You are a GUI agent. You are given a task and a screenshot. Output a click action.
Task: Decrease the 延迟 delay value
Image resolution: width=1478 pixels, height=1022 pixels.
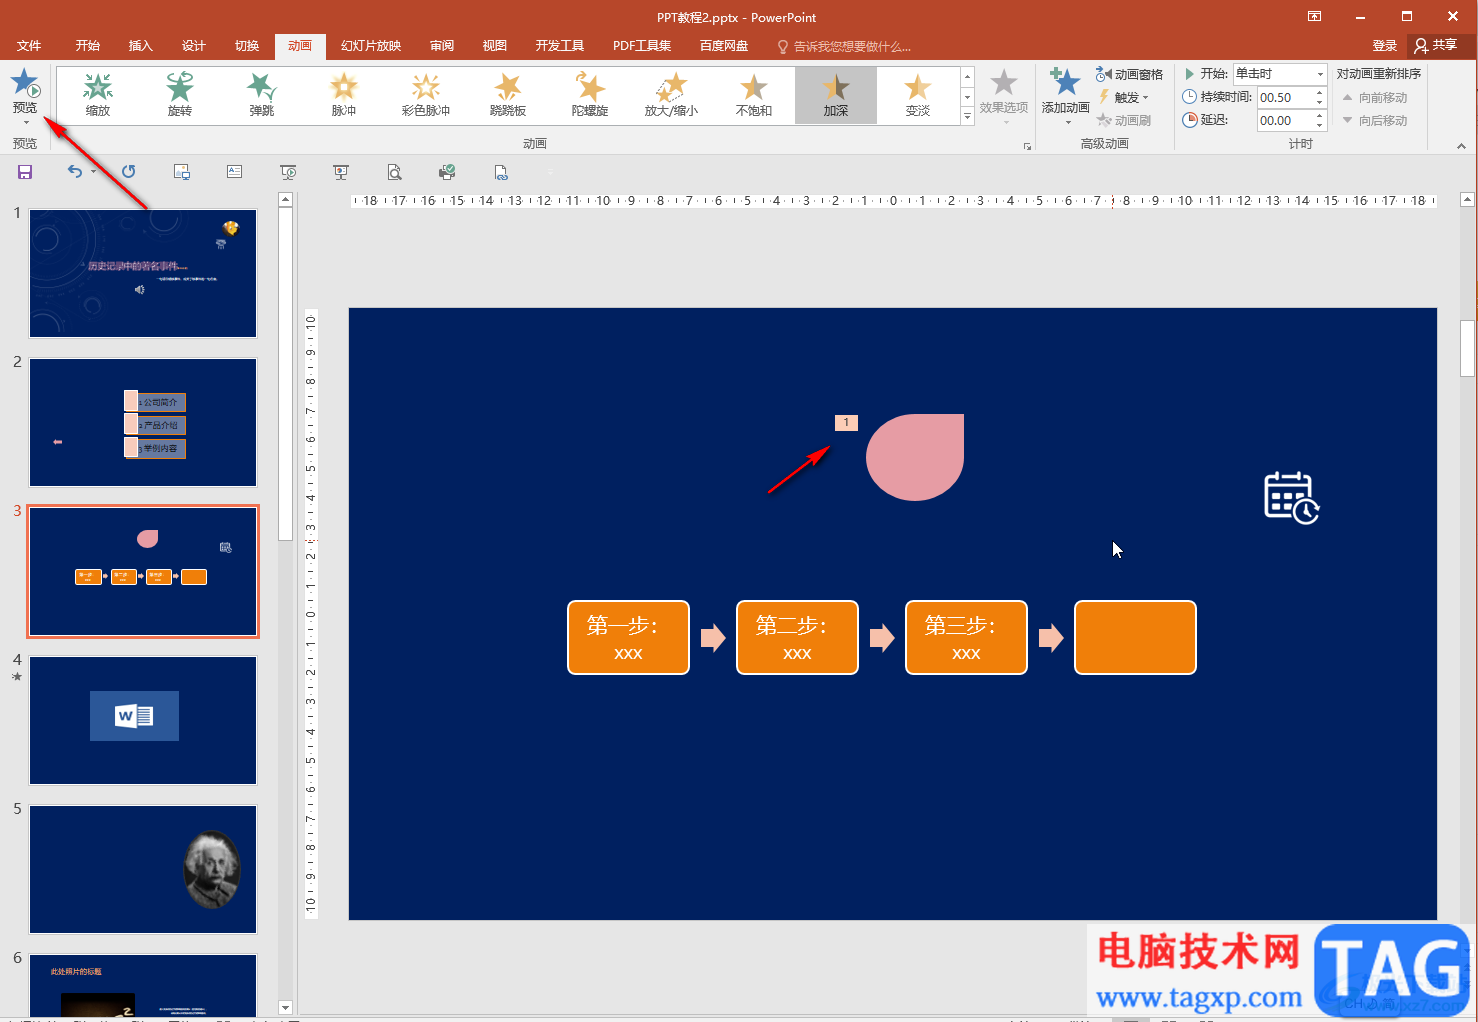coord(1320,126)
